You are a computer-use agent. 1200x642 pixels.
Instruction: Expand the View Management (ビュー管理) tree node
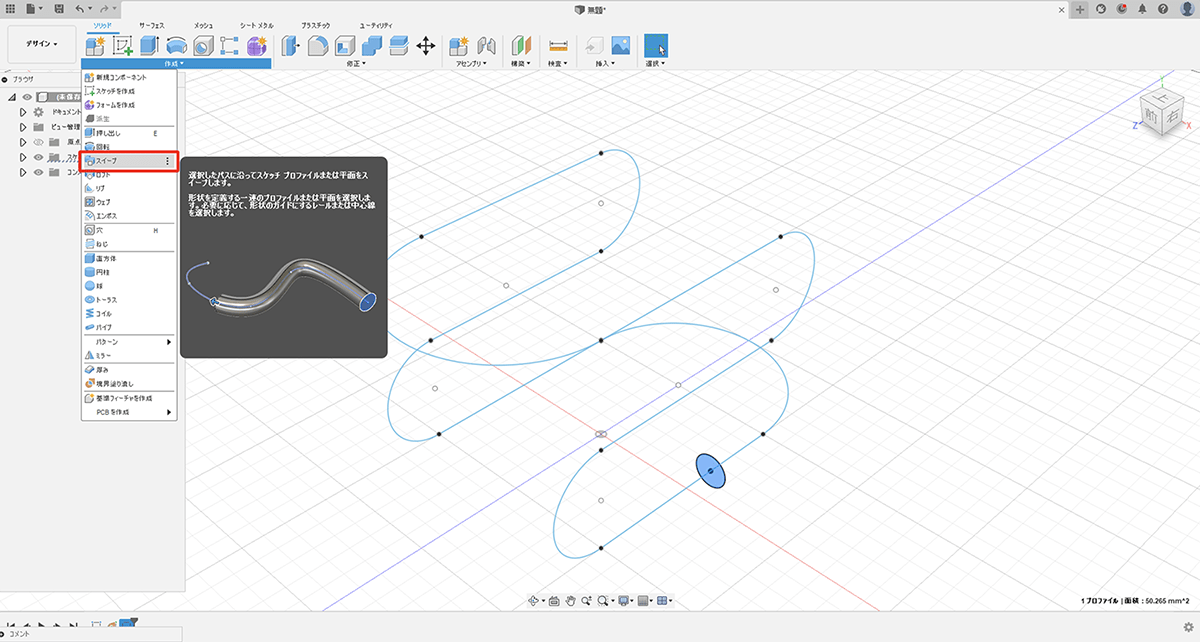pos(23,127)
